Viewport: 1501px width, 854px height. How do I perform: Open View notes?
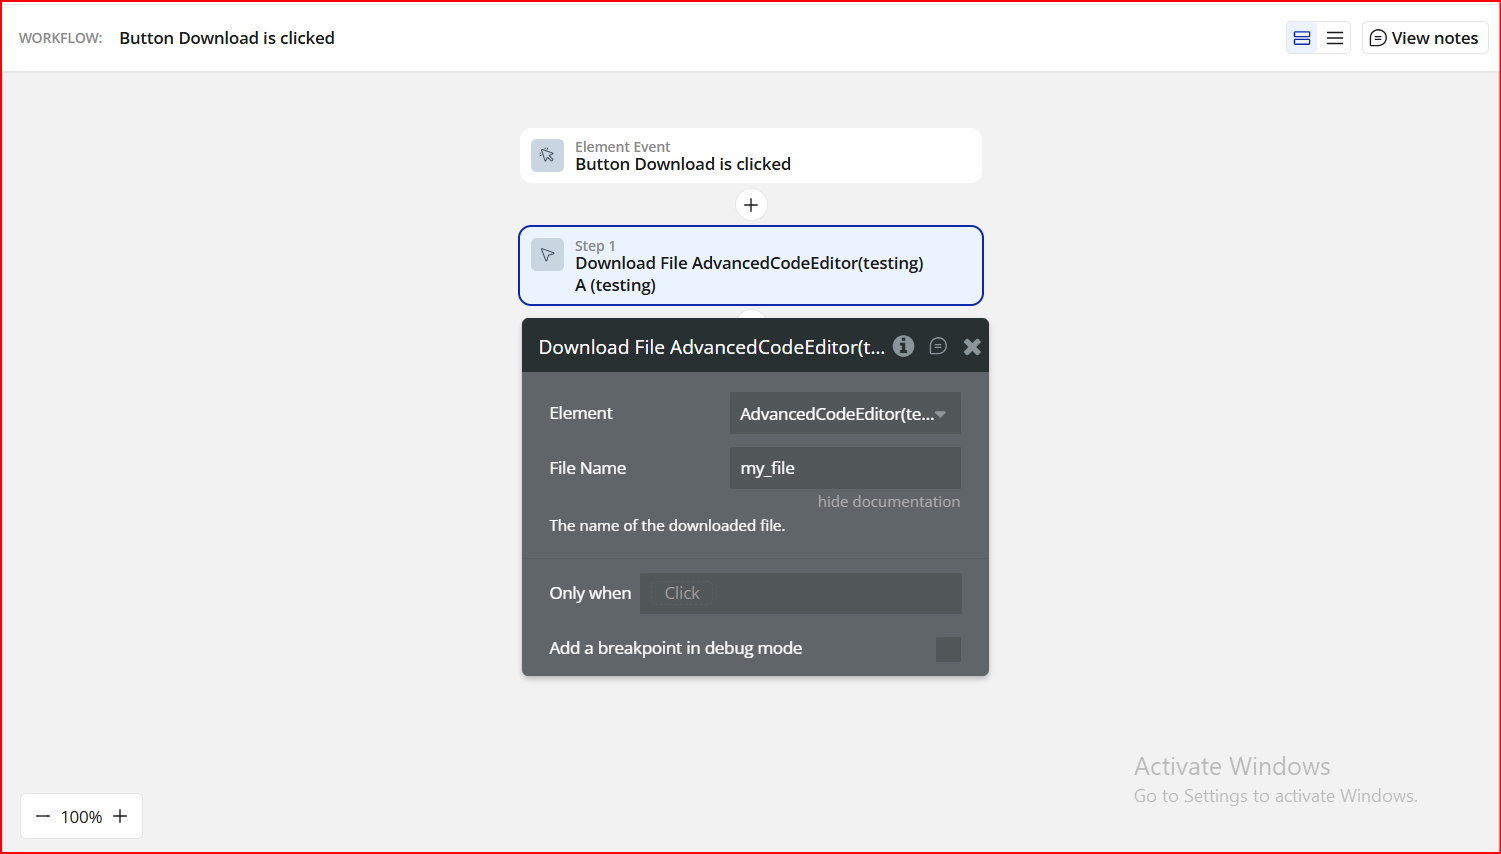(1425, 38)
